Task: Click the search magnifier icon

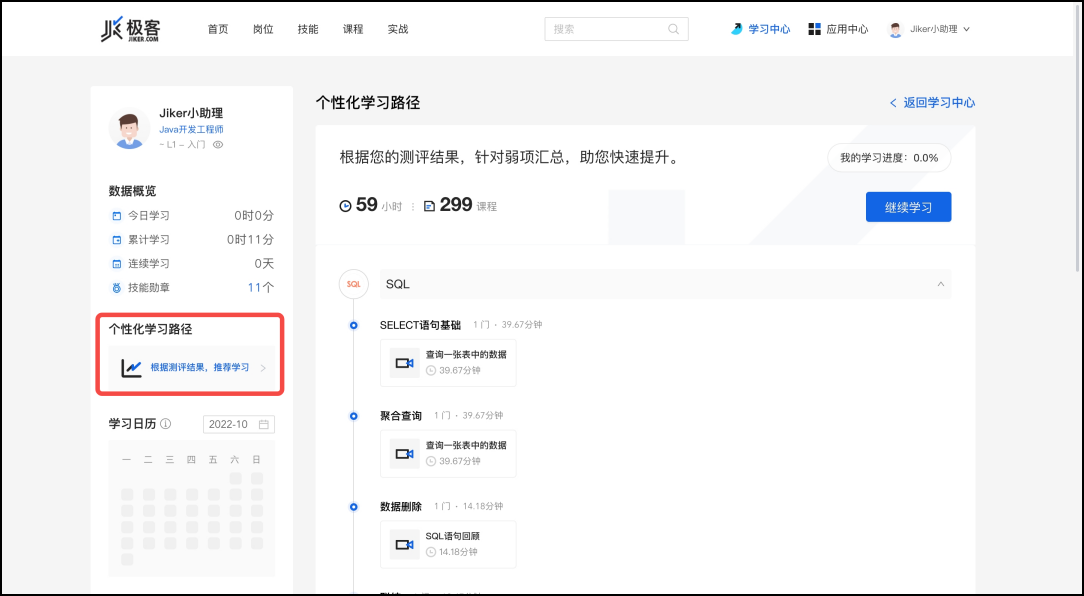Action: click(673, 29)
